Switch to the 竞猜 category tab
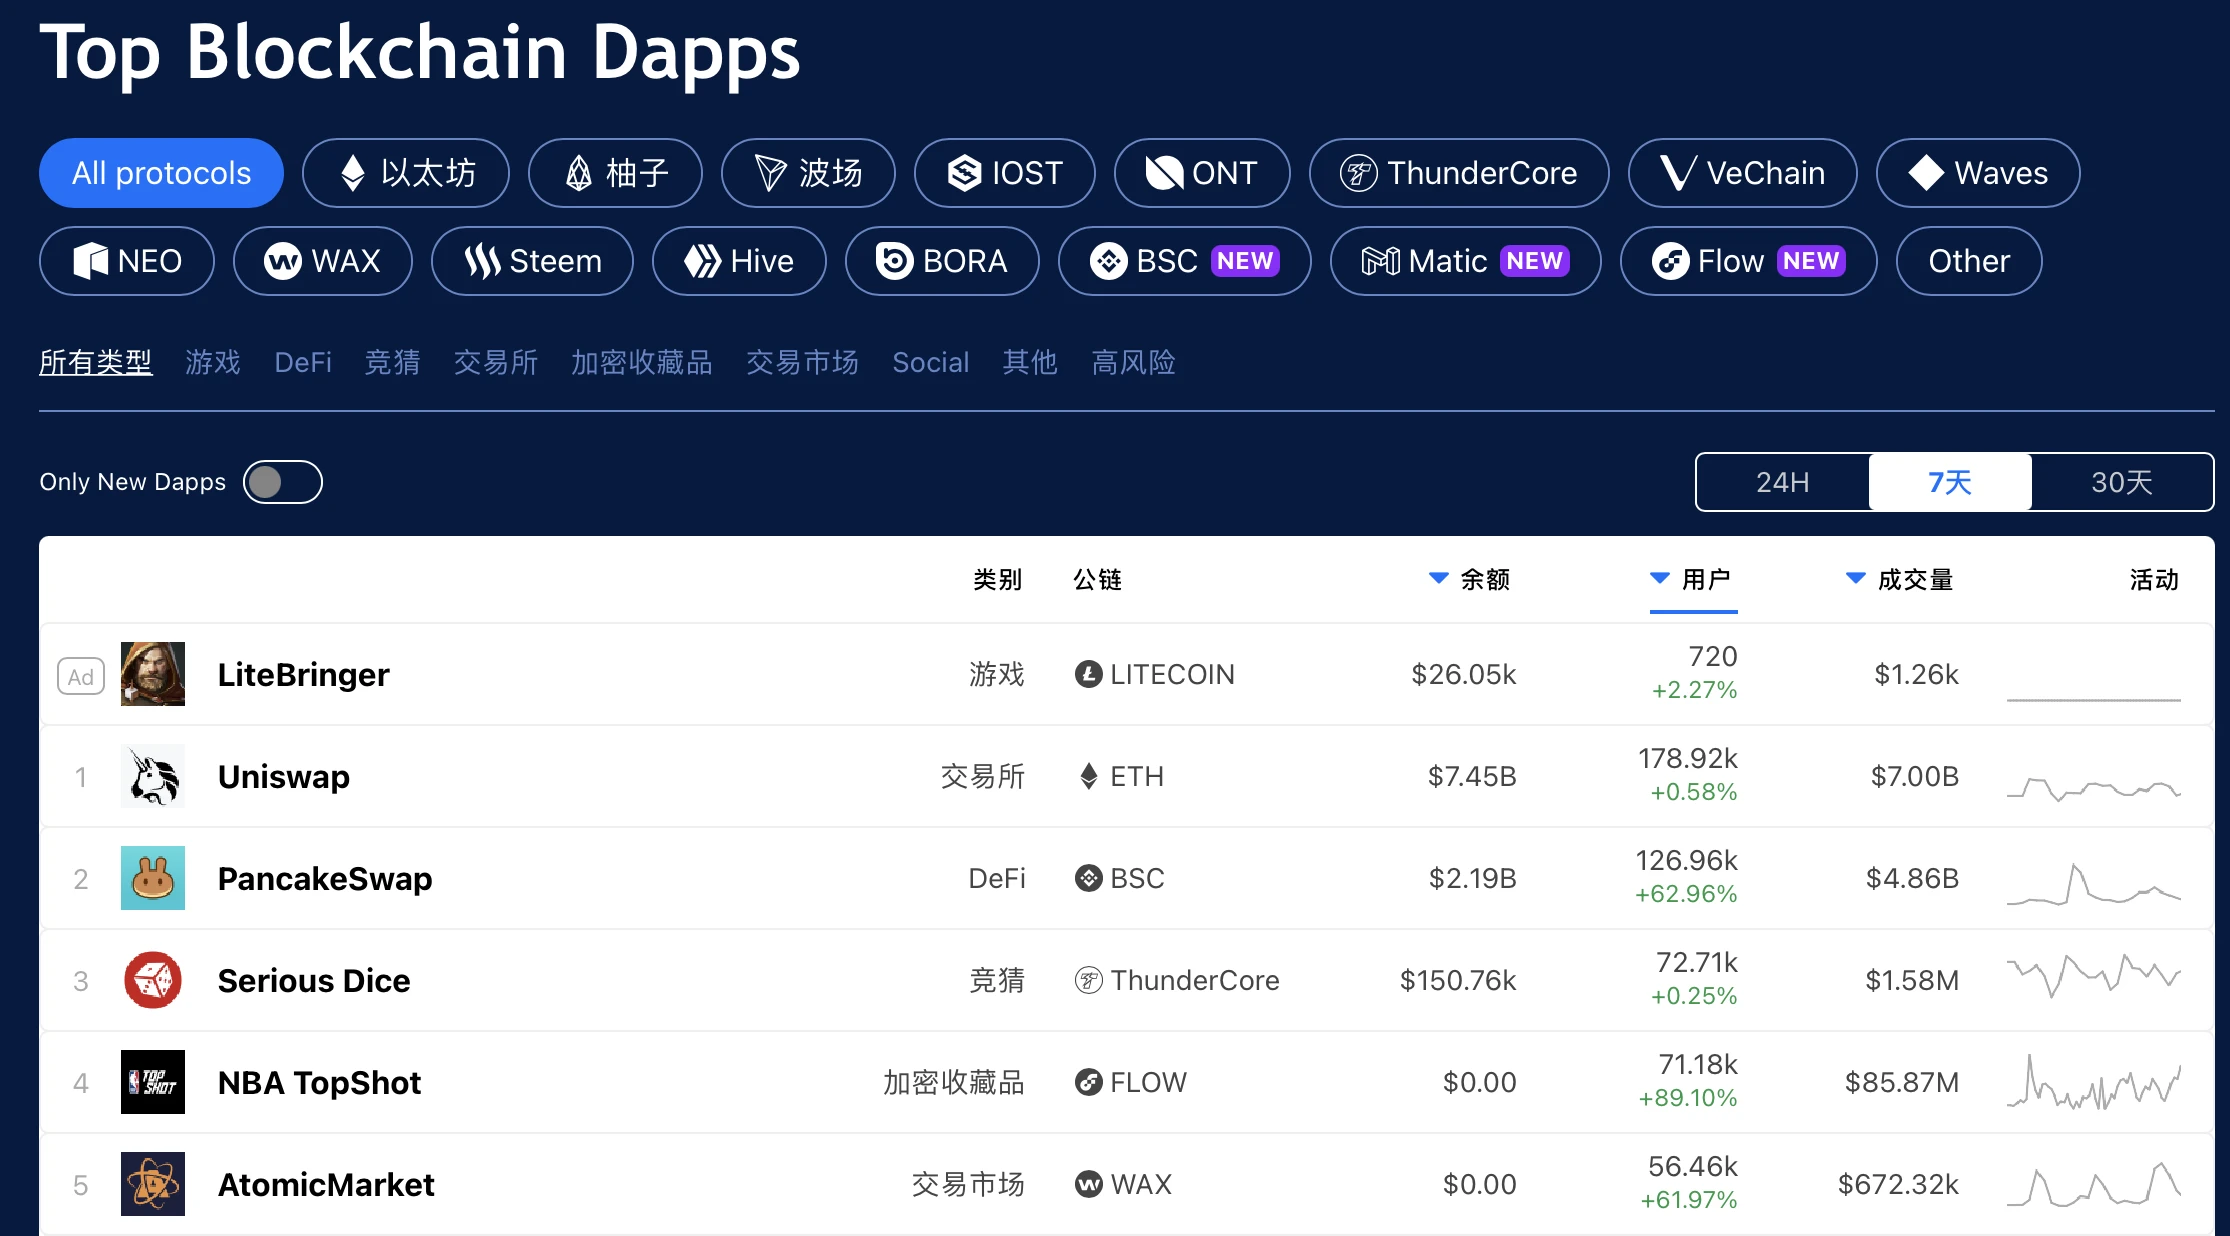Viewport: 2230px width, 1236px height. 392,362
